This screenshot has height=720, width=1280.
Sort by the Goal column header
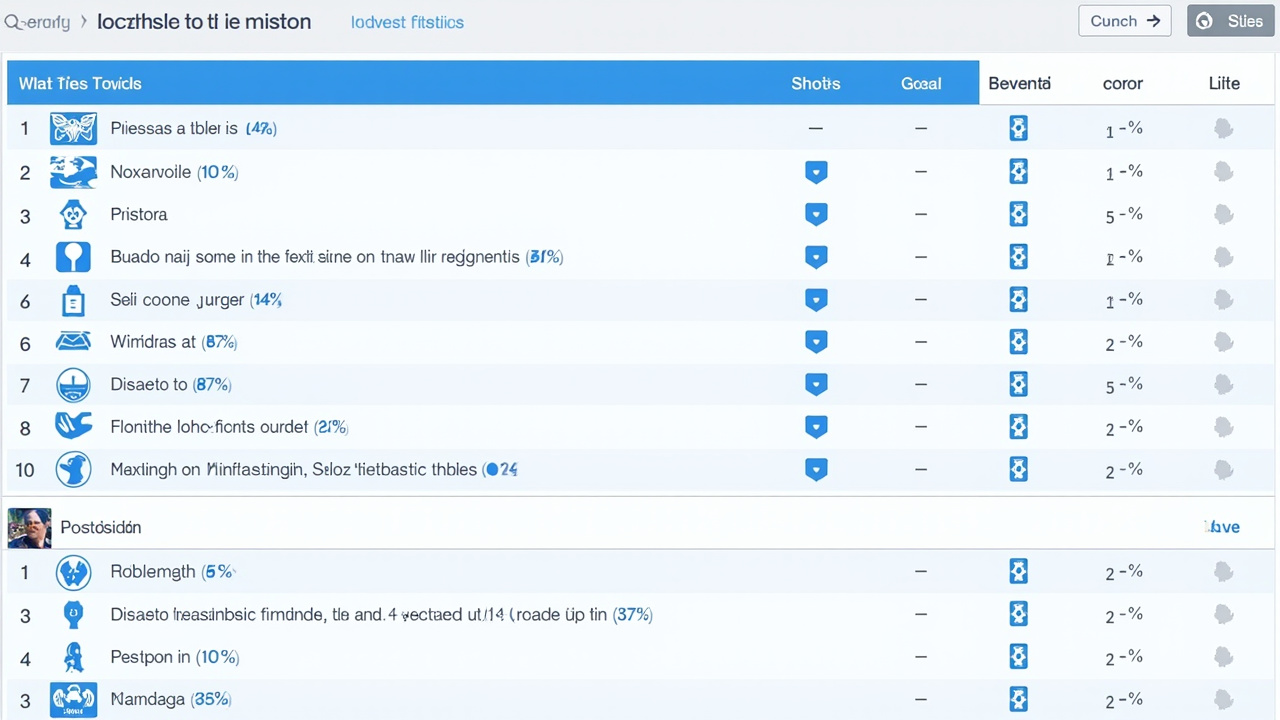(x=920, y=84)
